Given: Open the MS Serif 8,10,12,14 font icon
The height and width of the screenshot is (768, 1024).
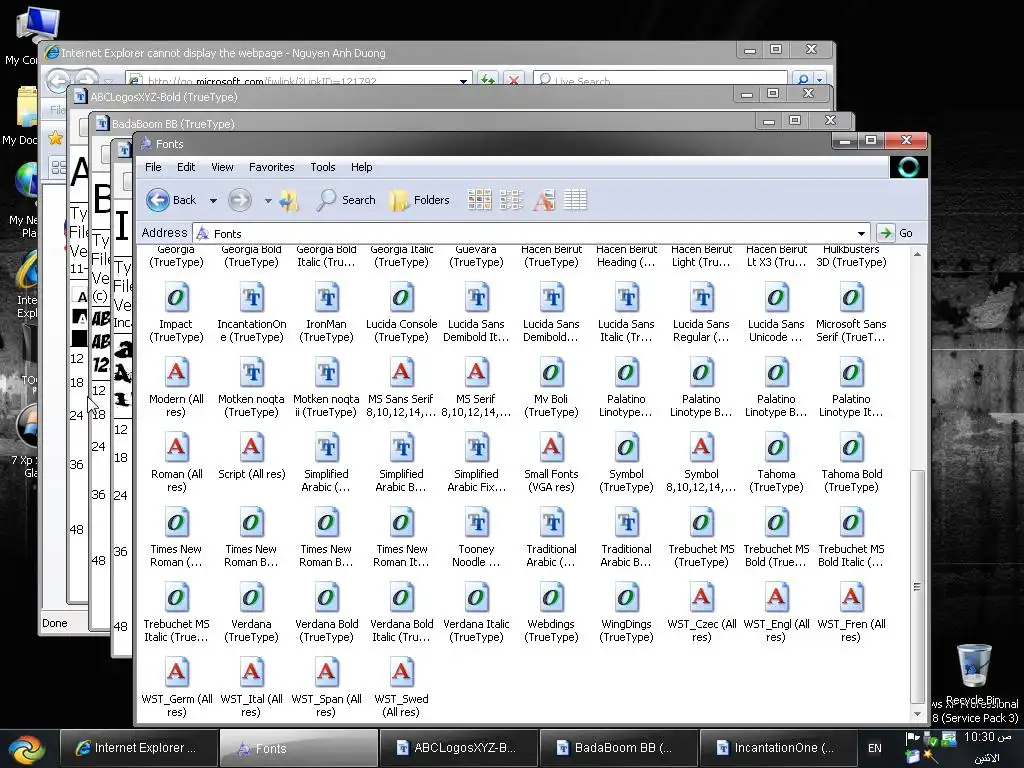Looking at the screenshot, I should [476, 374].
